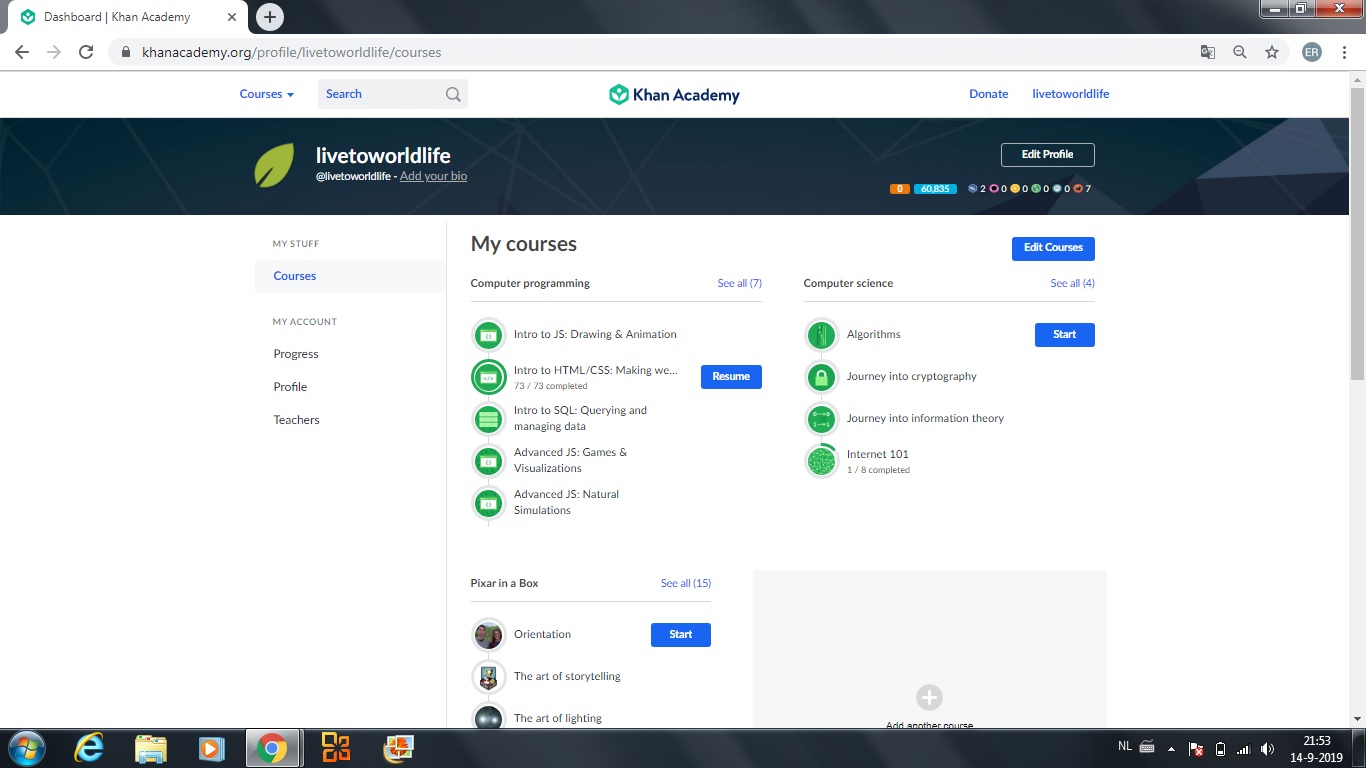Click the livetoworldlife username link in header
Screen dimensions: 1366x768
(1070, 94)
